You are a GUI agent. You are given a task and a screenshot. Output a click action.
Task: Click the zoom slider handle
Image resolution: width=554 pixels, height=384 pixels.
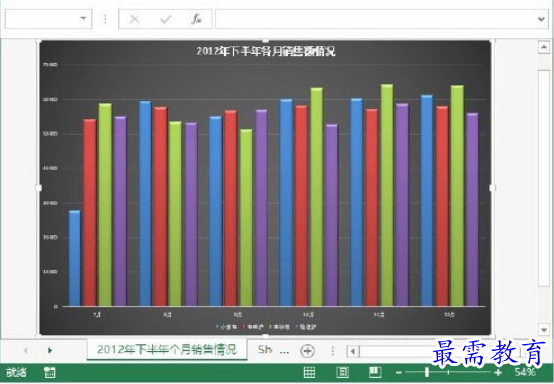point(427,372)
